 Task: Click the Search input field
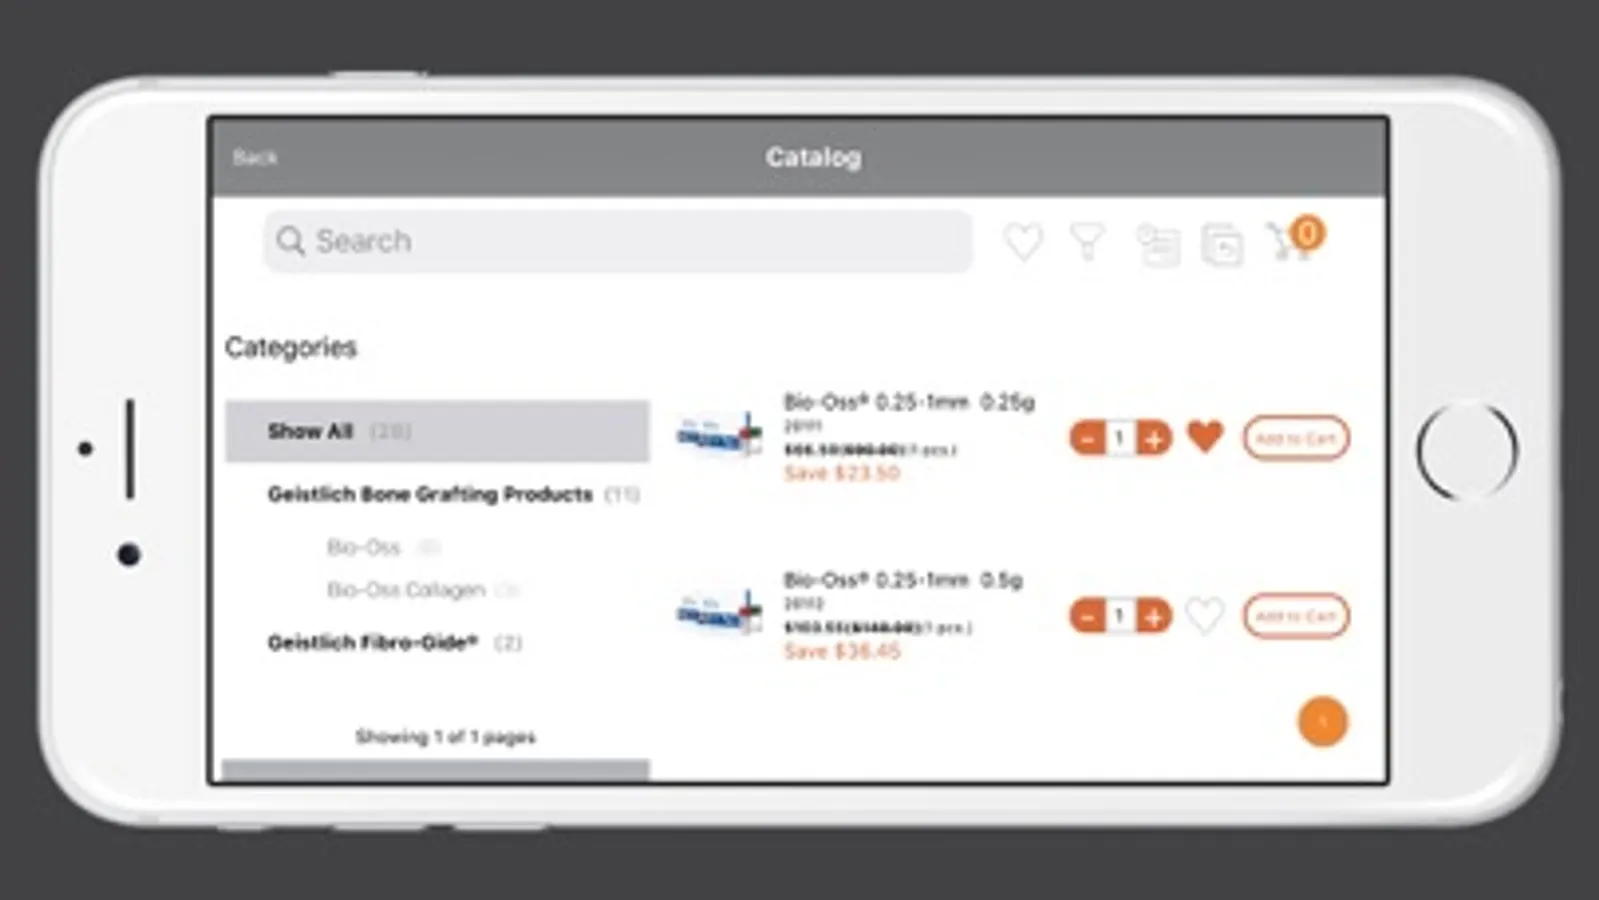coord(618,241)
